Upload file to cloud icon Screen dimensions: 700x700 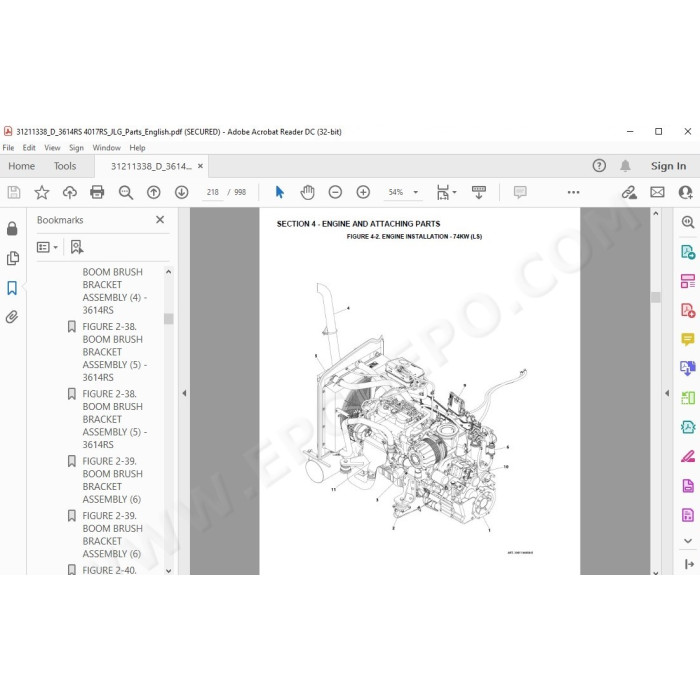(70, 192)
